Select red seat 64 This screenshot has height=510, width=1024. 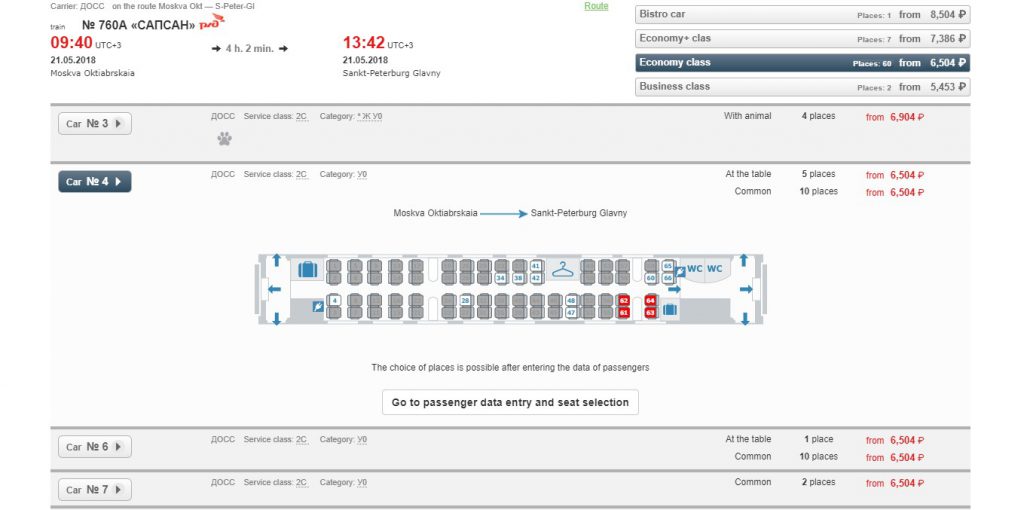point(650,300)
